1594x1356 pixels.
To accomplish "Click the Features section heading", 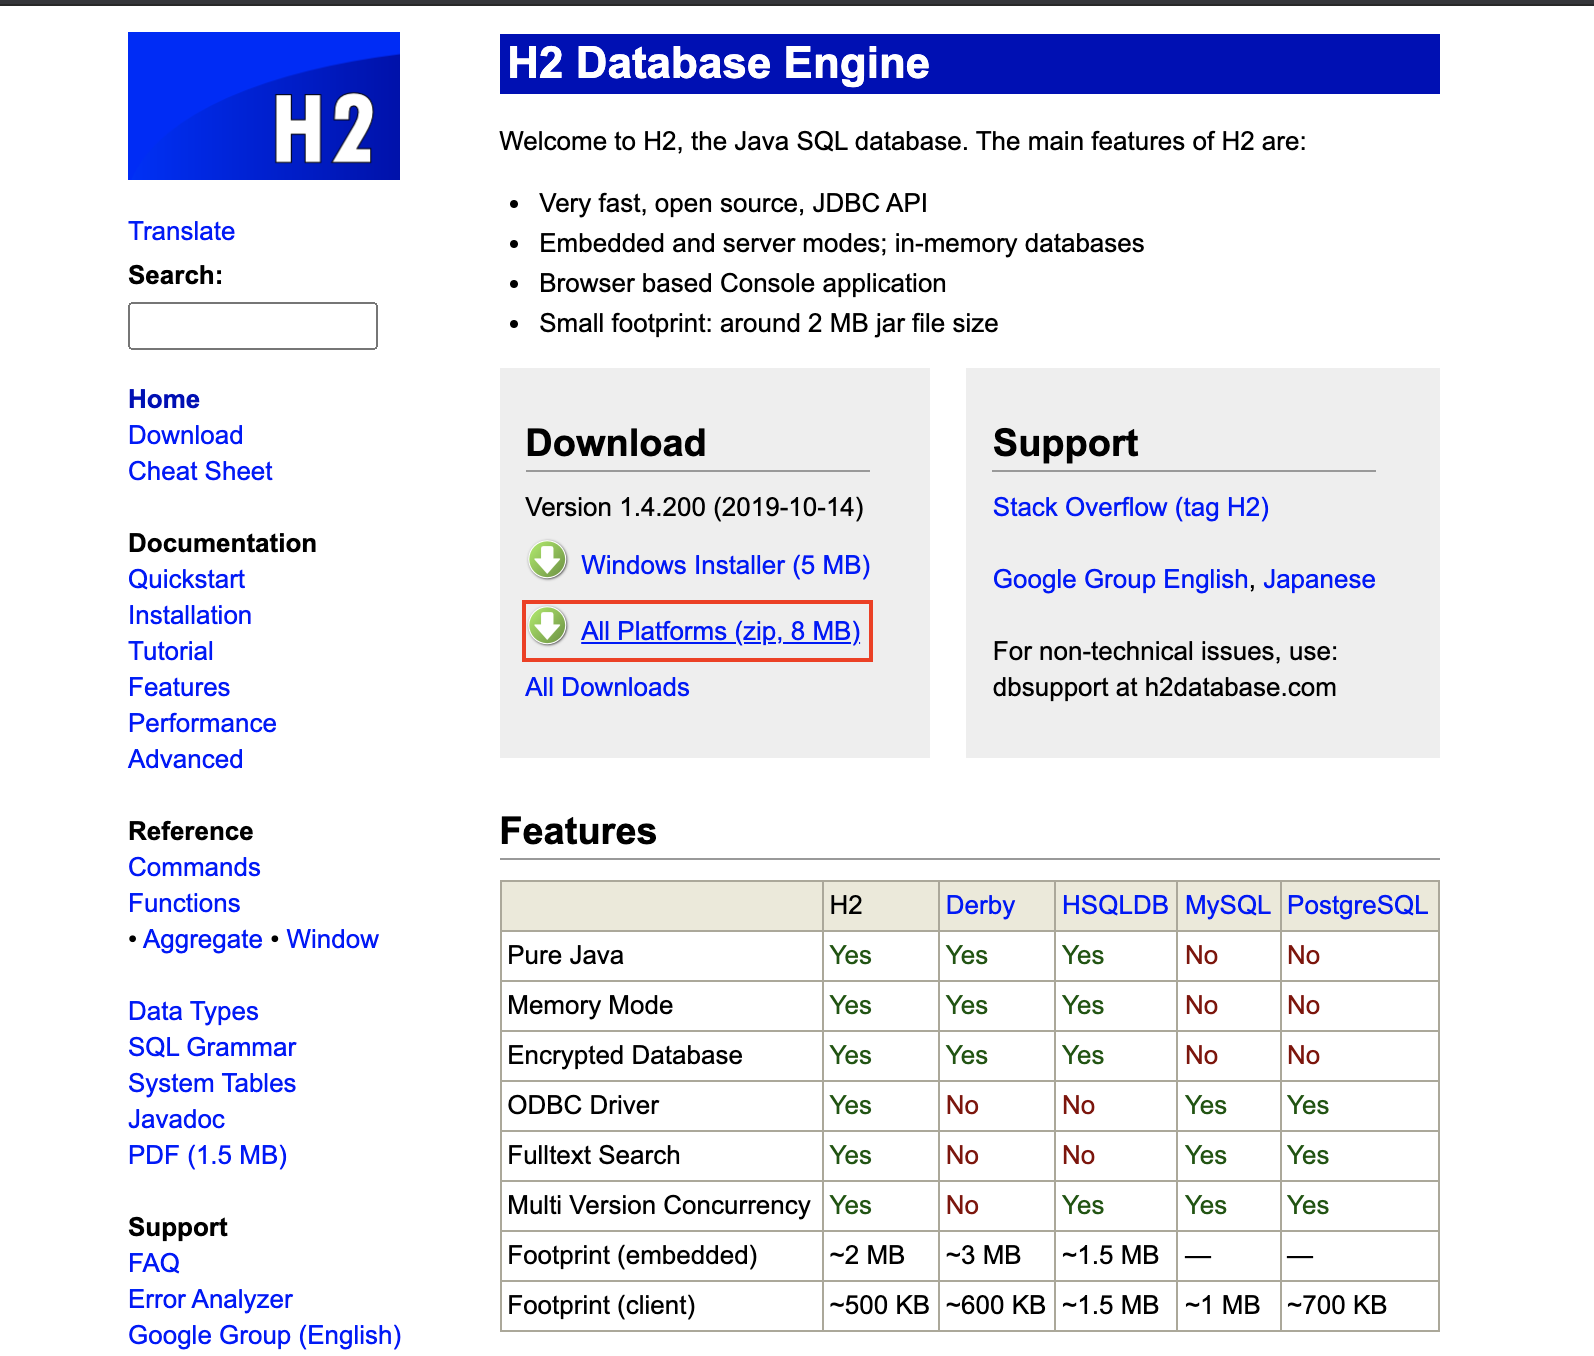I will pyautogui.click(x=578, y=831).
